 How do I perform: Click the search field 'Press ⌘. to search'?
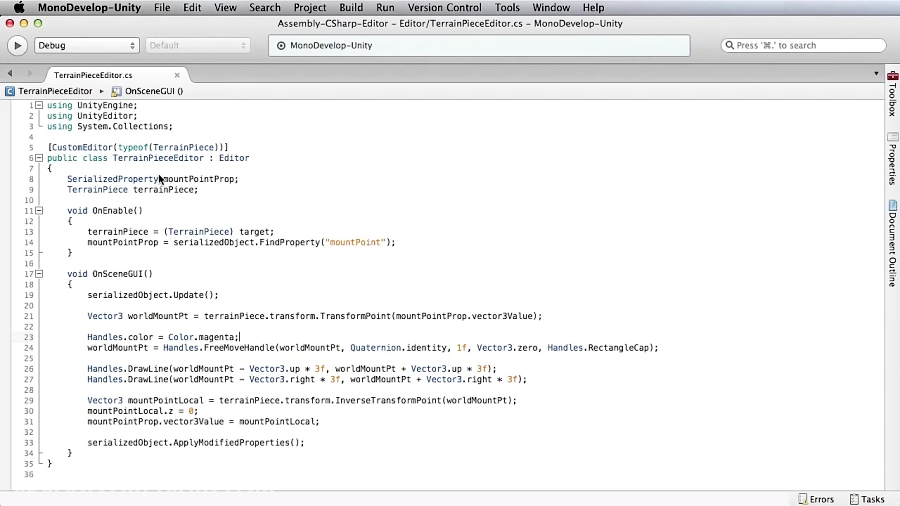[x=804, y=45]
